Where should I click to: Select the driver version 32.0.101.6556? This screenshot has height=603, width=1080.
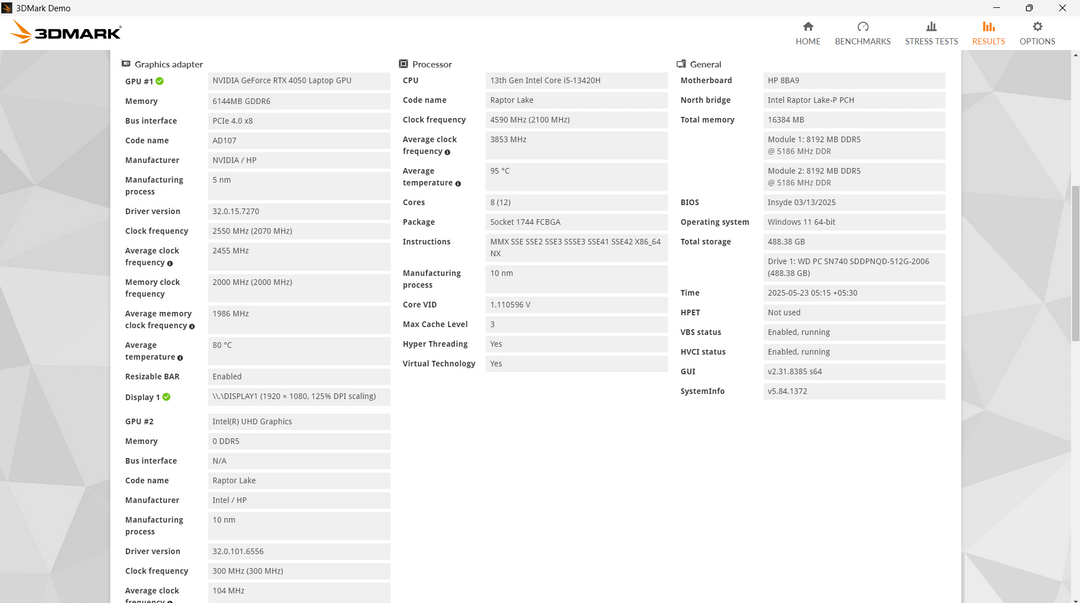[x=299, y=551]
